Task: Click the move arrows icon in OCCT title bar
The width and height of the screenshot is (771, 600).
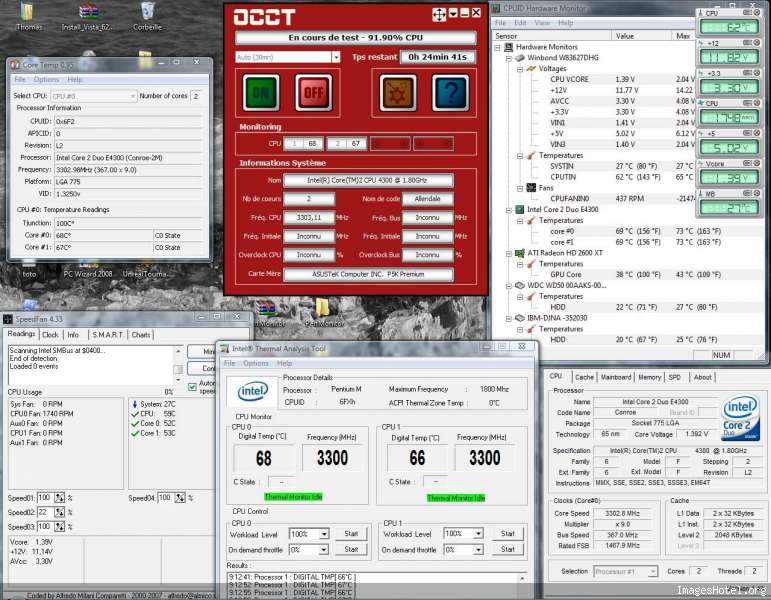Action: point(439,14)
